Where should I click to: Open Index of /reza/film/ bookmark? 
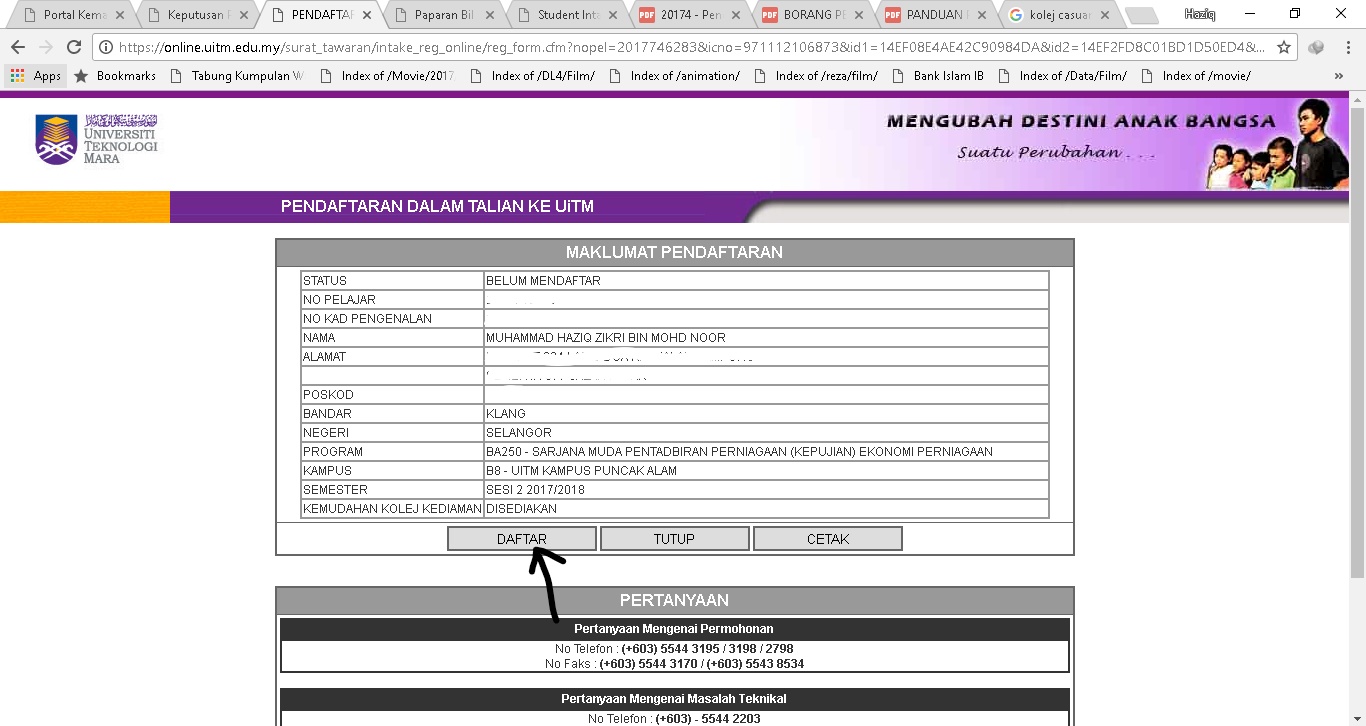pyautogui.click(x=816, y=76)
